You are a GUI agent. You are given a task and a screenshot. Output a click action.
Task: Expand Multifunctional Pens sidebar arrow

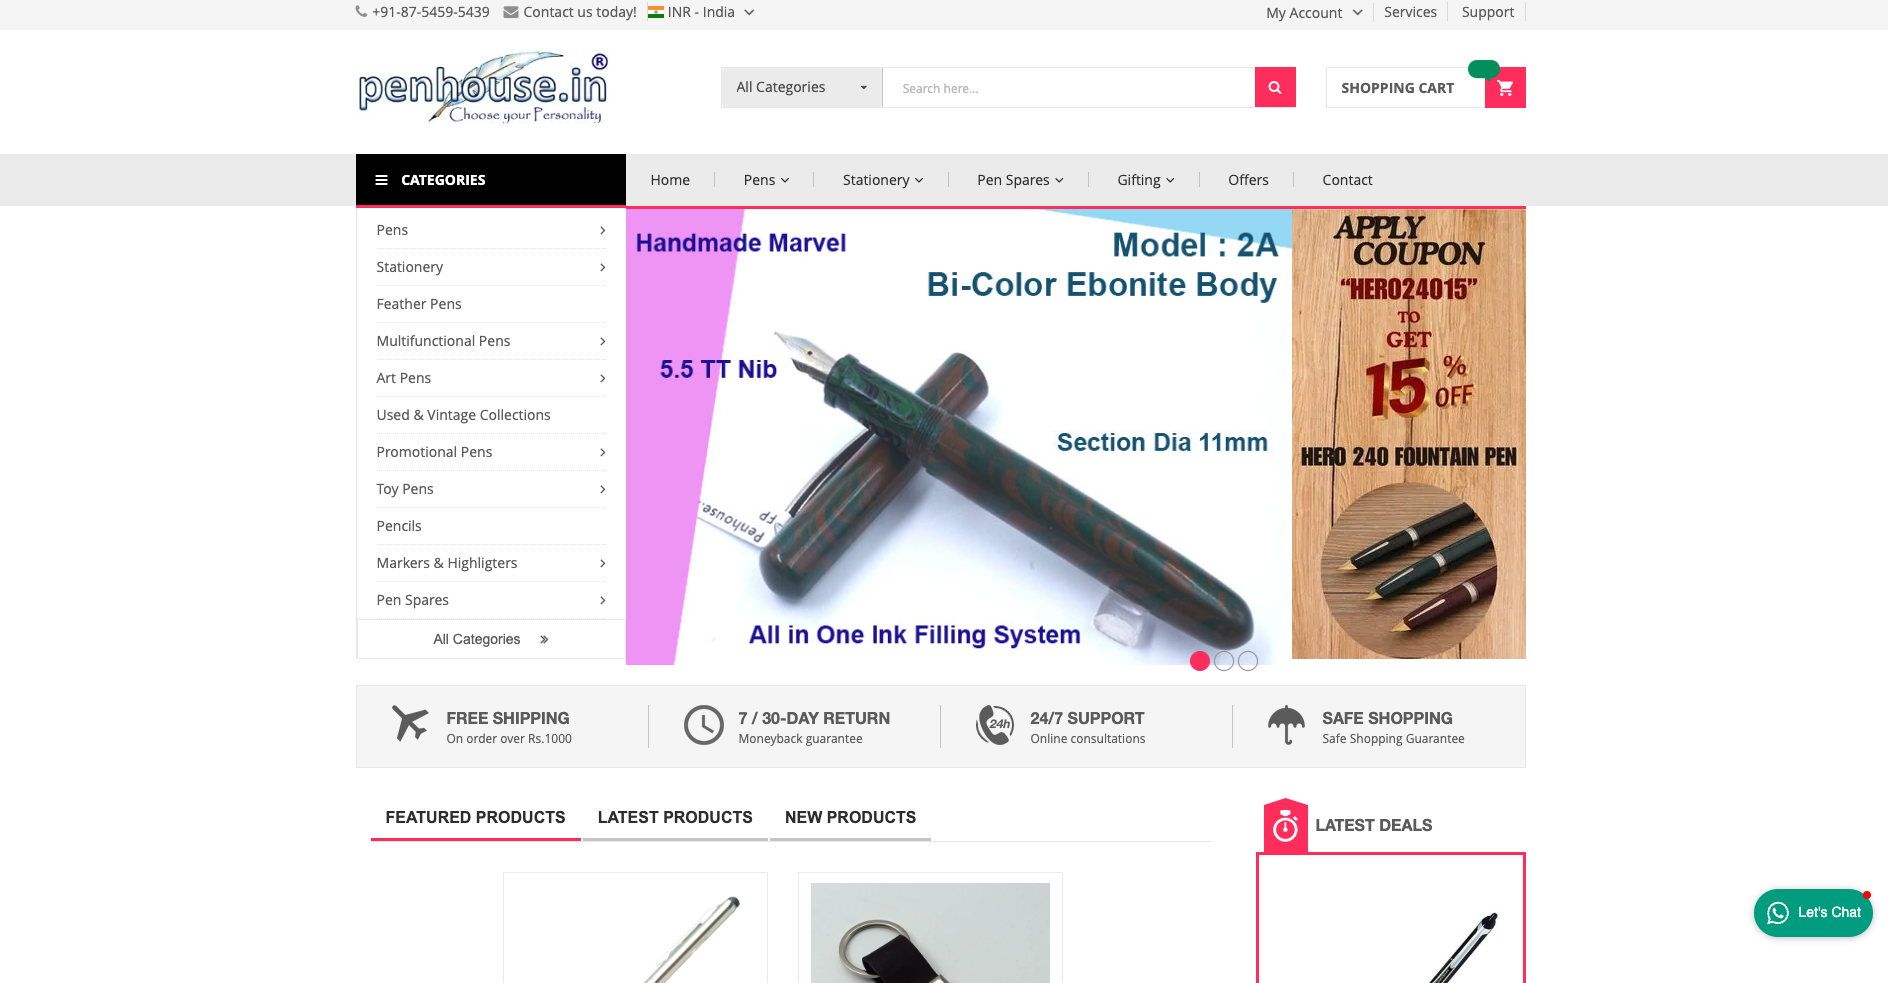point(602,341)
